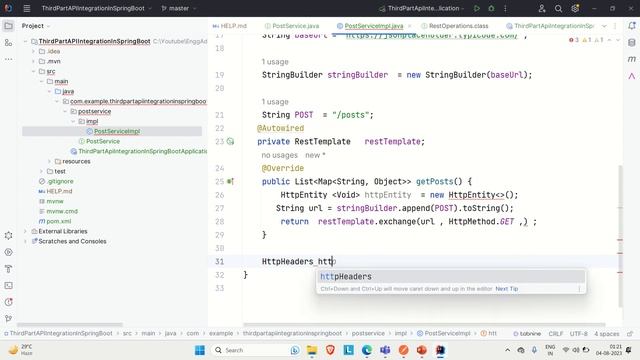Screen dimensions: 640x360
Task: Open the Problems tool window icon
Action: pos(8,302)
